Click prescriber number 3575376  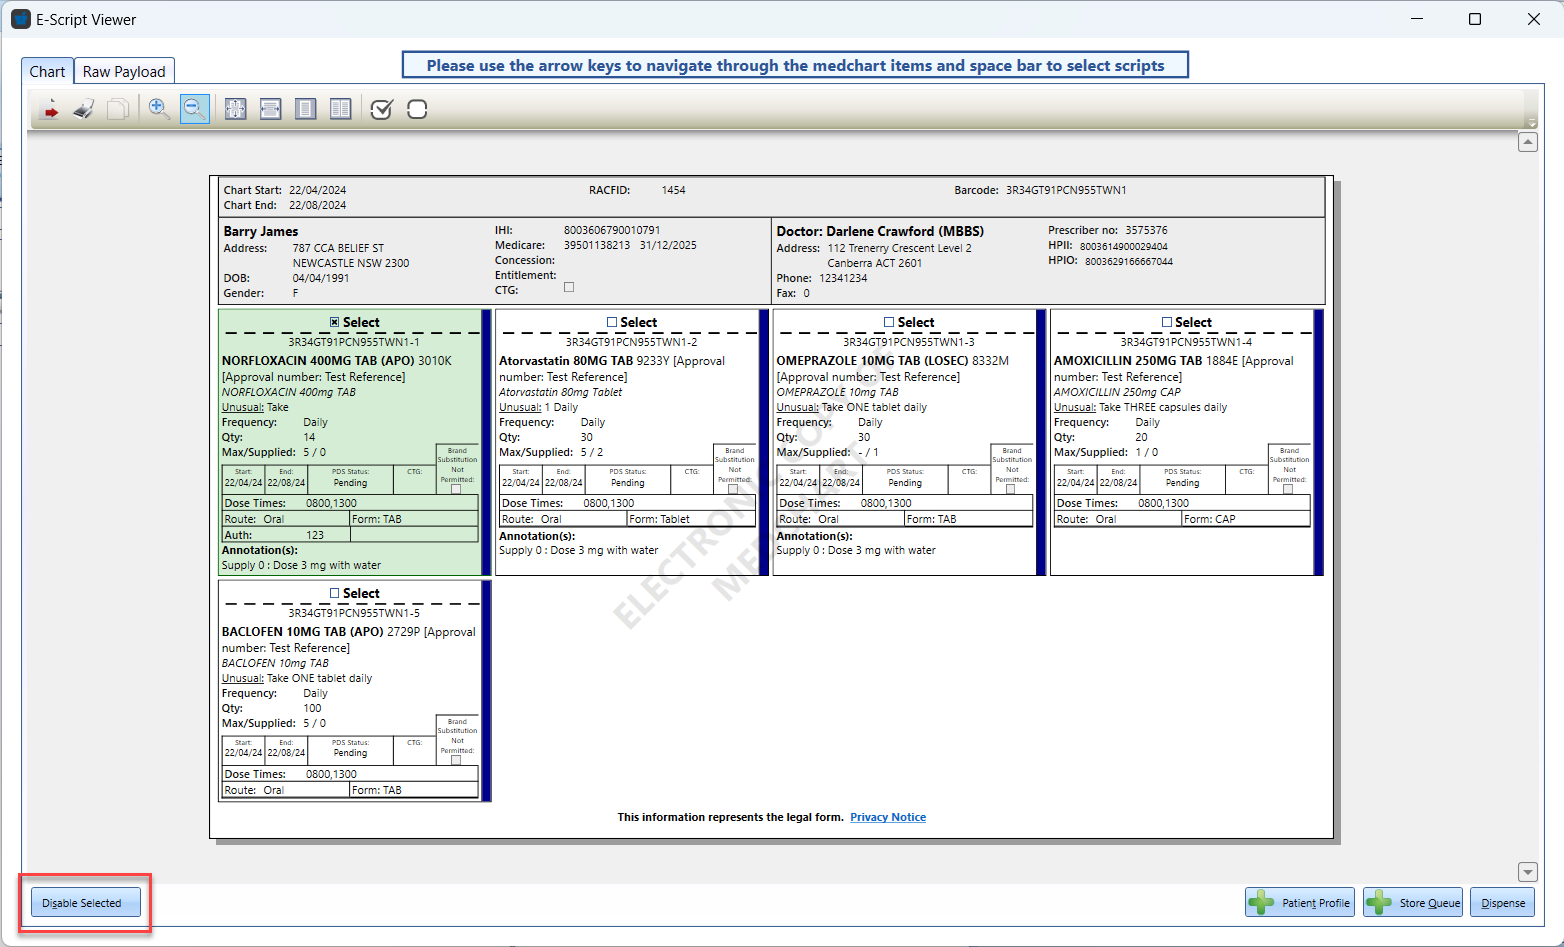tap(1146, 230)
